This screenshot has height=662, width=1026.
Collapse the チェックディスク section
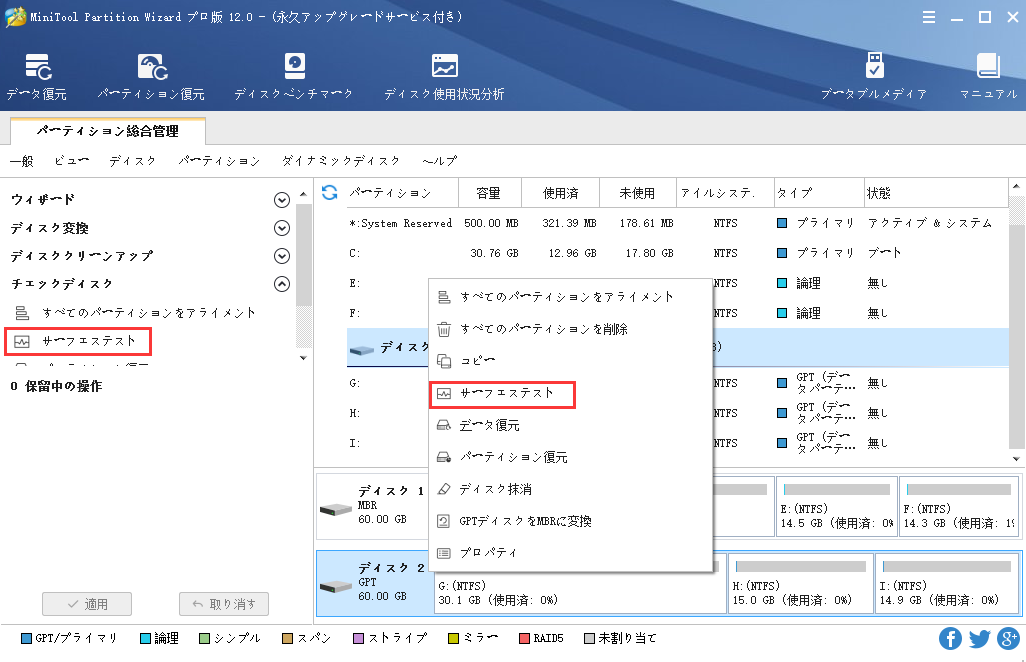point(282,284)
